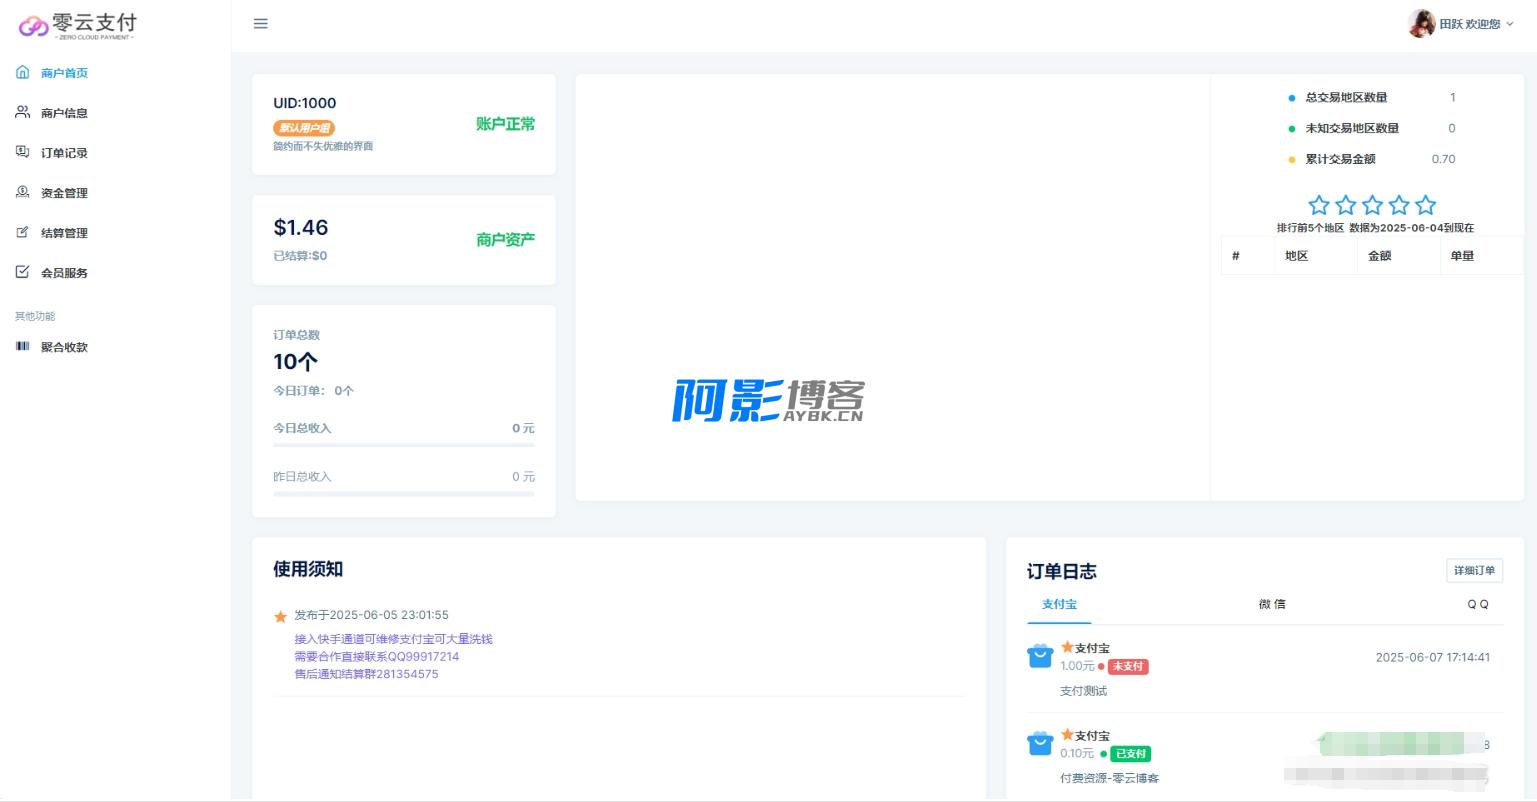Click the user avatar picture
The height and width of the screenshot is (802, 1537).
click(1421, 24)
